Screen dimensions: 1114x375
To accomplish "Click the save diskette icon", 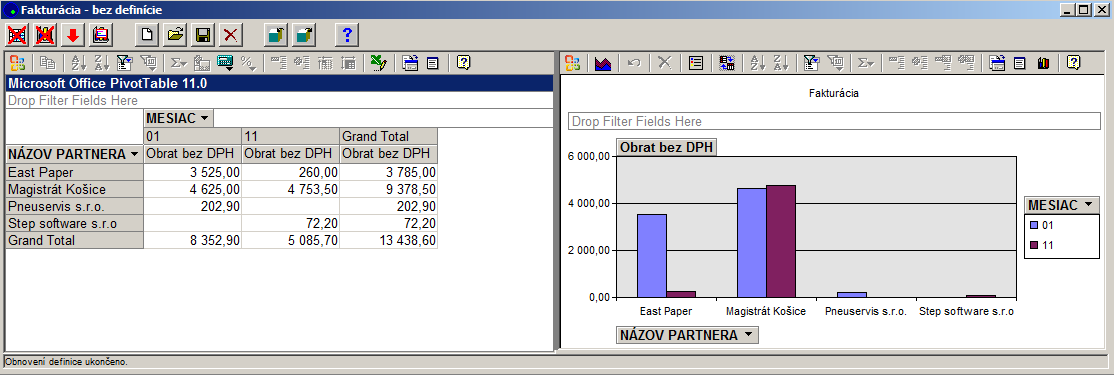I will 202,34.
